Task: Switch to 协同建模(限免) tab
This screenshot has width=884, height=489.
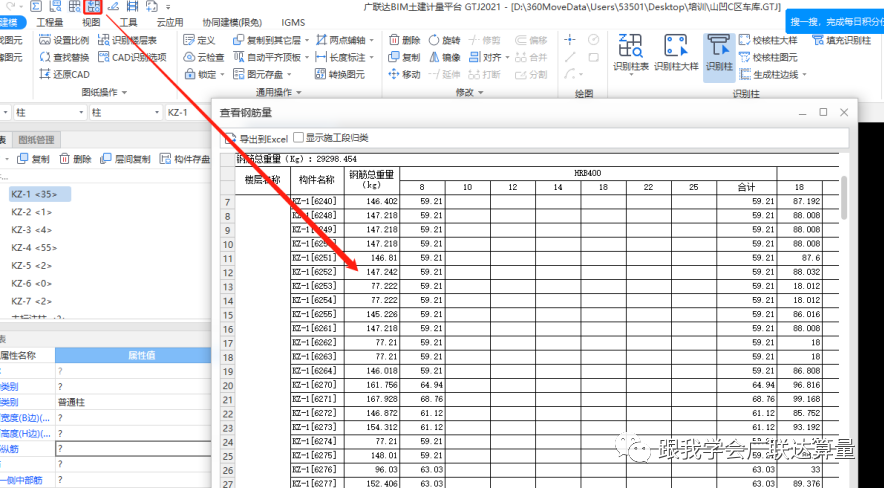Action: (232, 23)
